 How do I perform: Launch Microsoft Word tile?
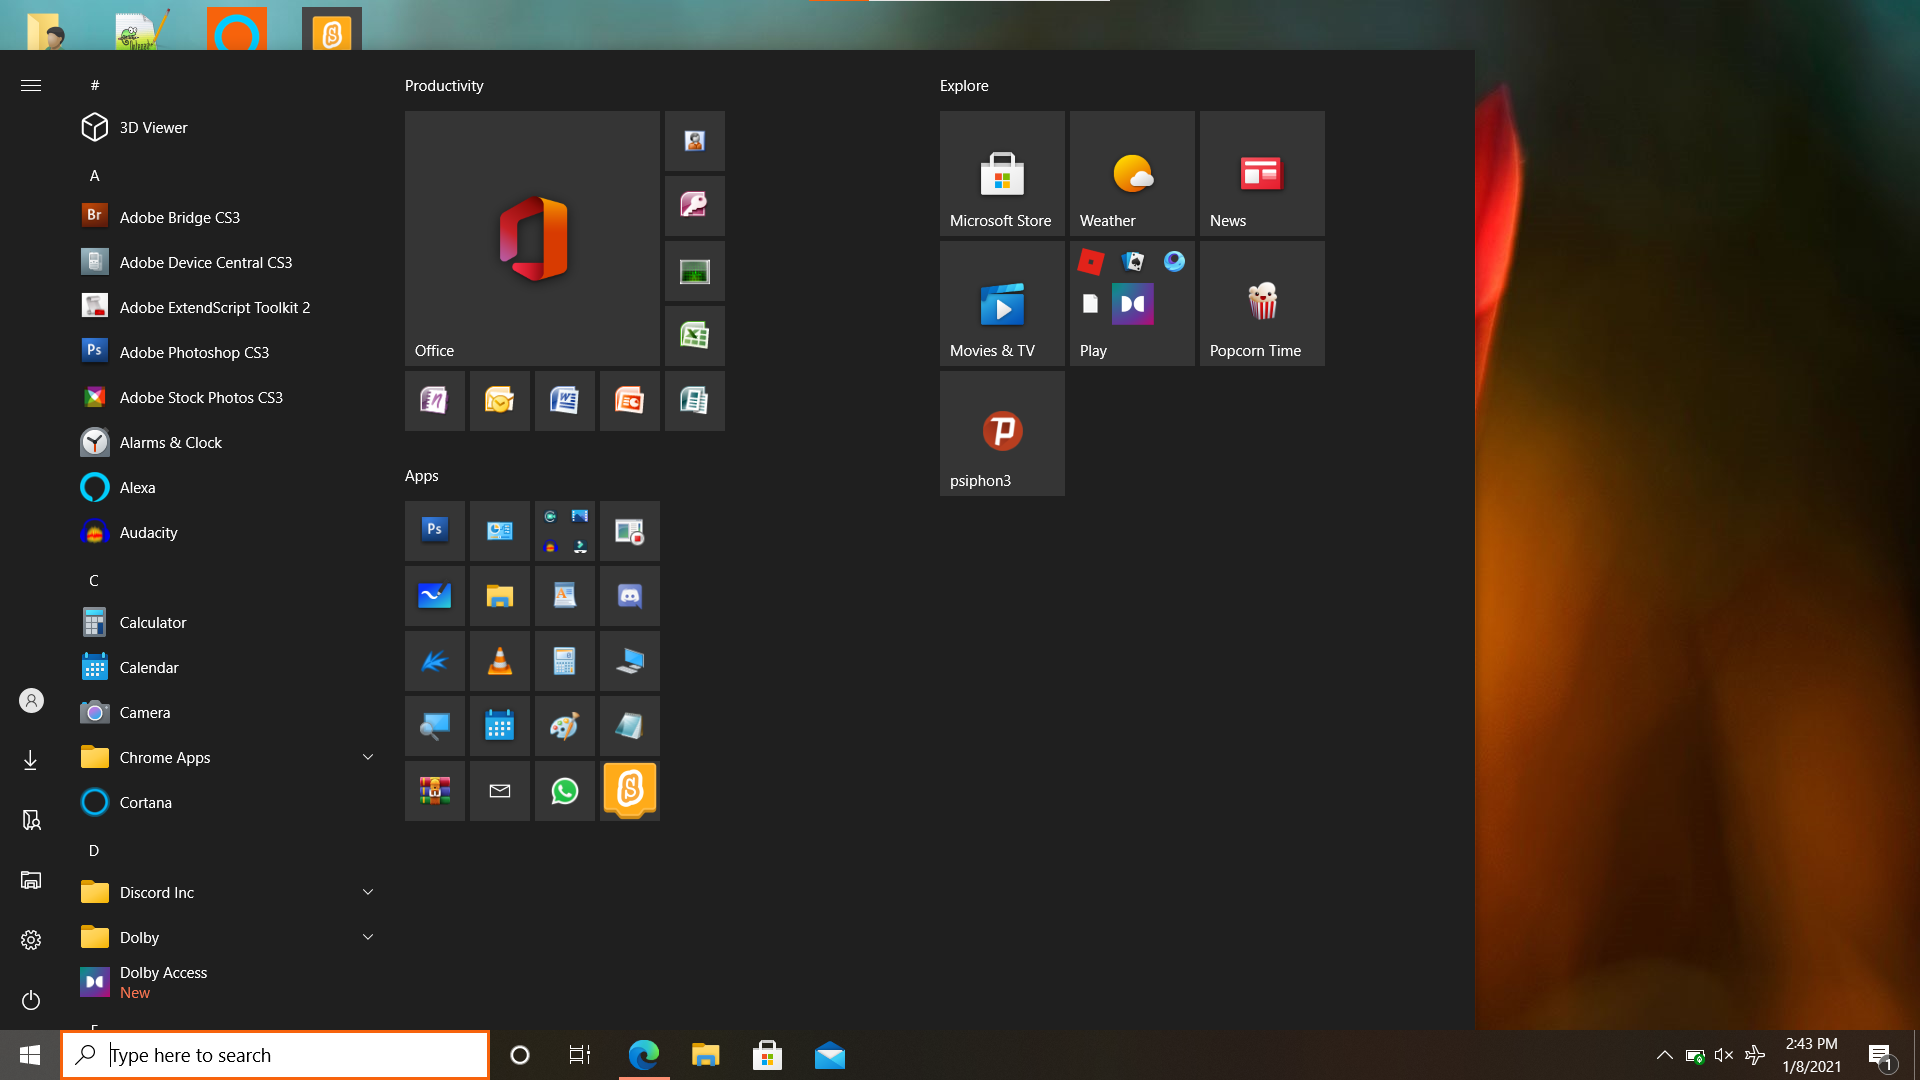pyautogui.click(x=565, y=401)
